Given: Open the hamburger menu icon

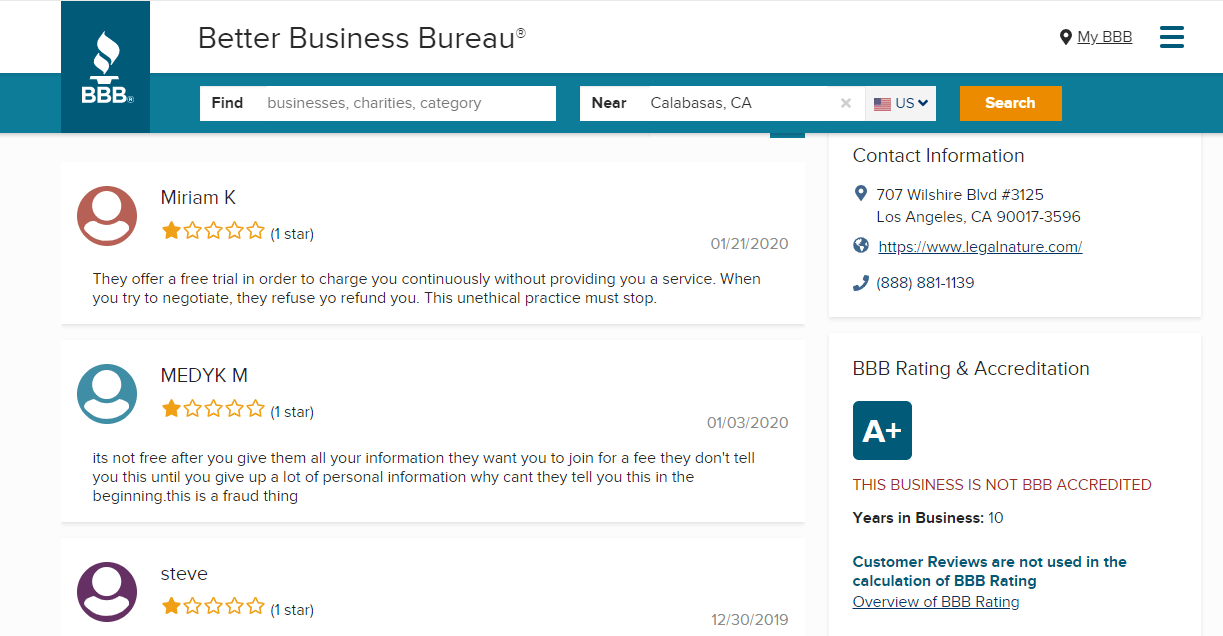Looking at the screenshot, I should click(x=1171, y=37).
